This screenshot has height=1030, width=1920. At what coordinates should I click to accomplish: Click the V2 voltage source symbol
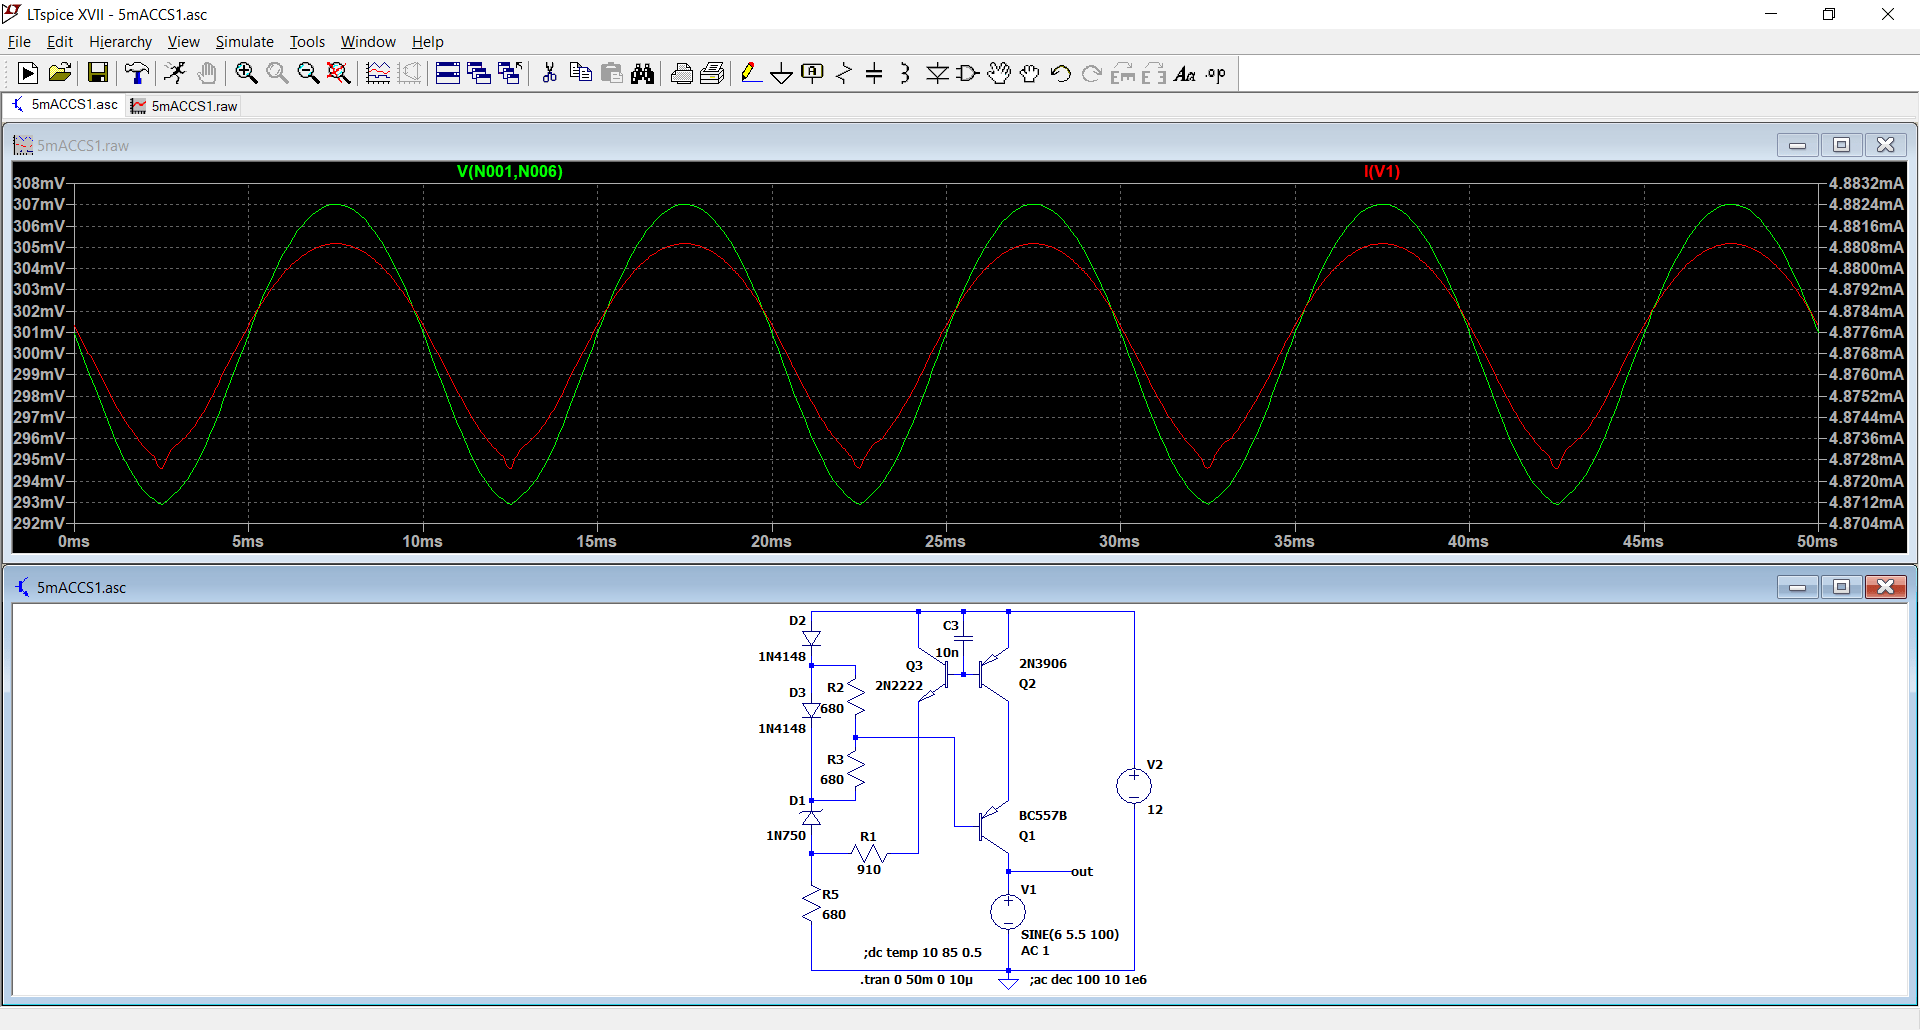click(x=1134, y=786)
